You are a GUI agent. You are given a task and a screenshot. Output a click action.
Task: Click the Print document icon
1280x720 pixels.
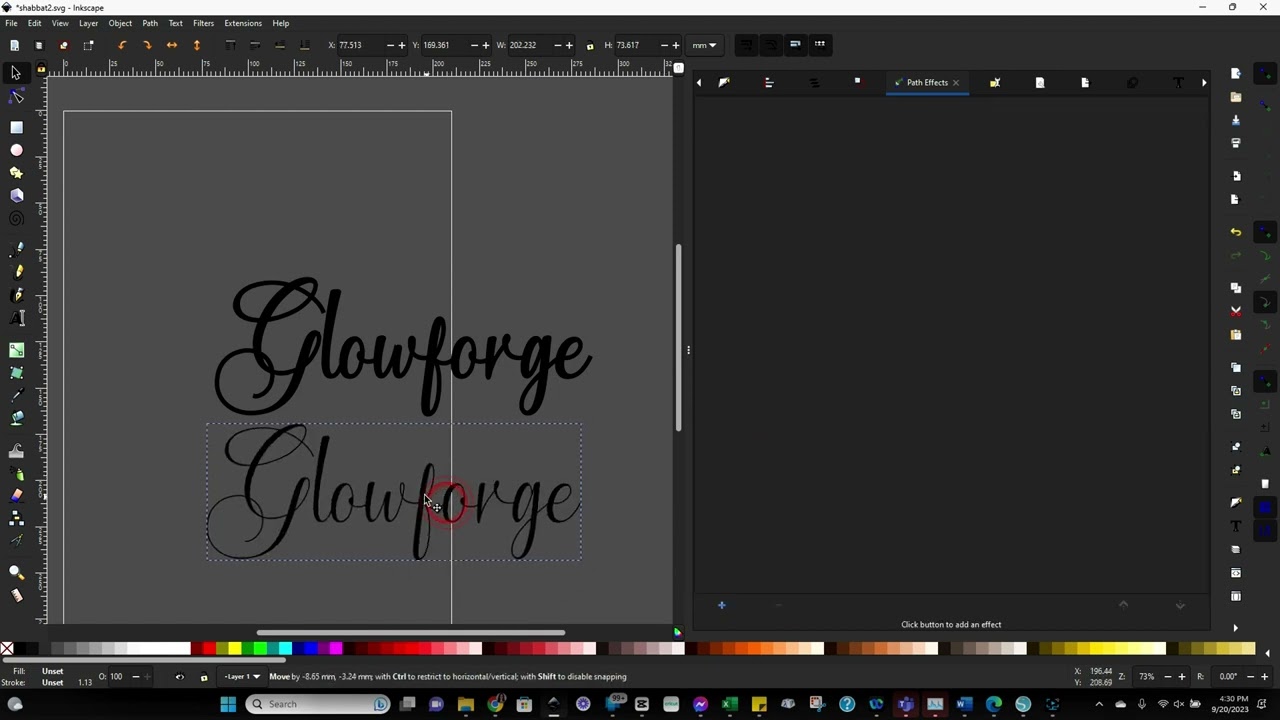click(1236, 143)
